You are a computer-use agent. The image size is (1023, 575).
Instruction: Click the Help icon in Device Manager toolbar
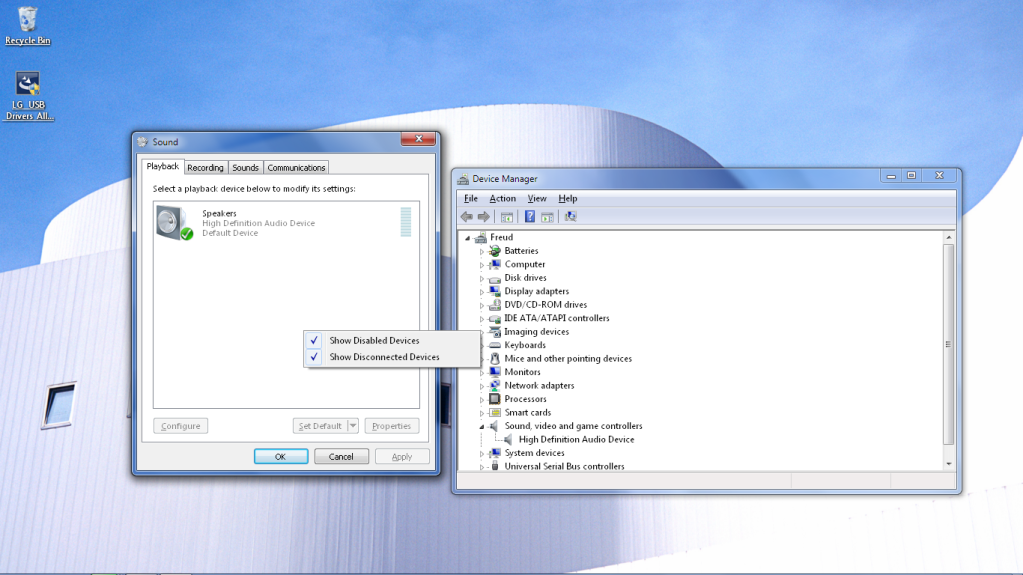[x=529, y=217]
